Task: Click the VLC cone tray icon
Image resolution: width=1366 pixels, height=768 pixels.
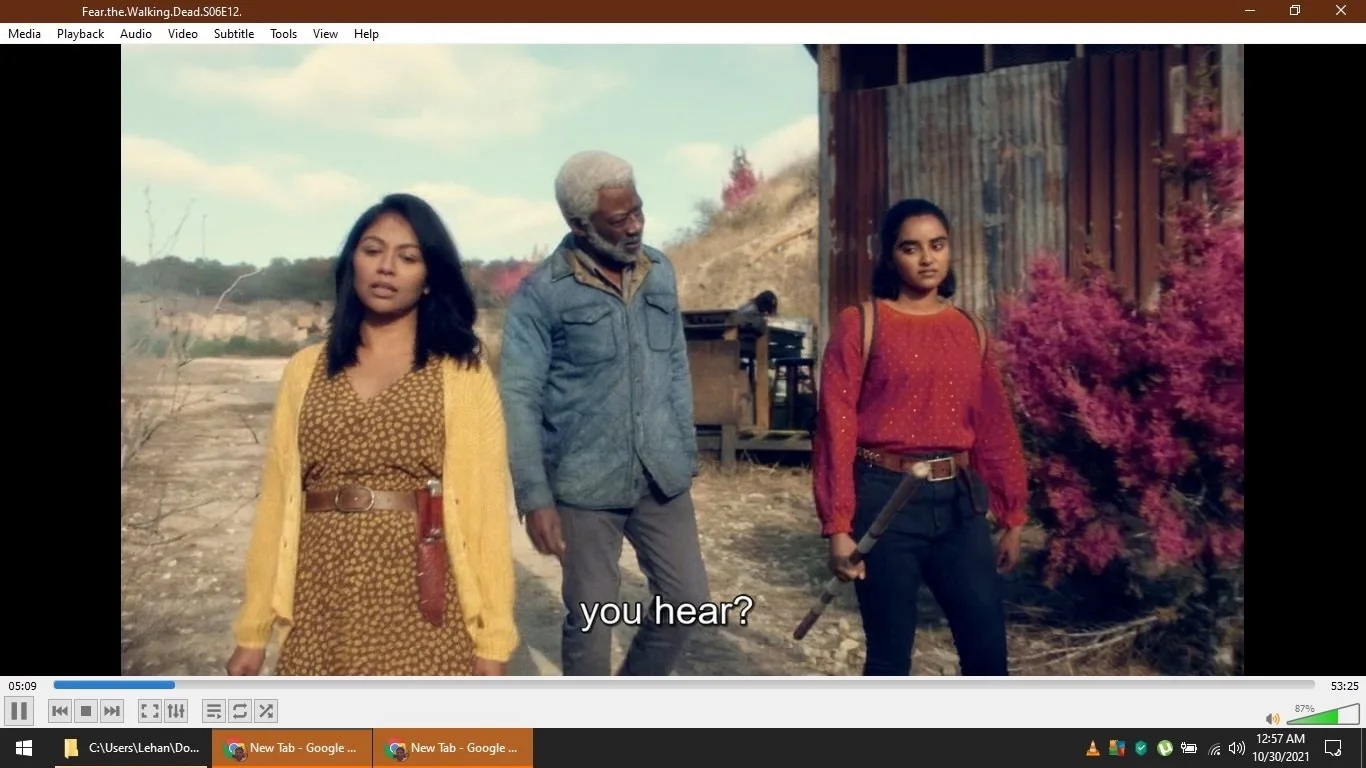Action: 1093,748
